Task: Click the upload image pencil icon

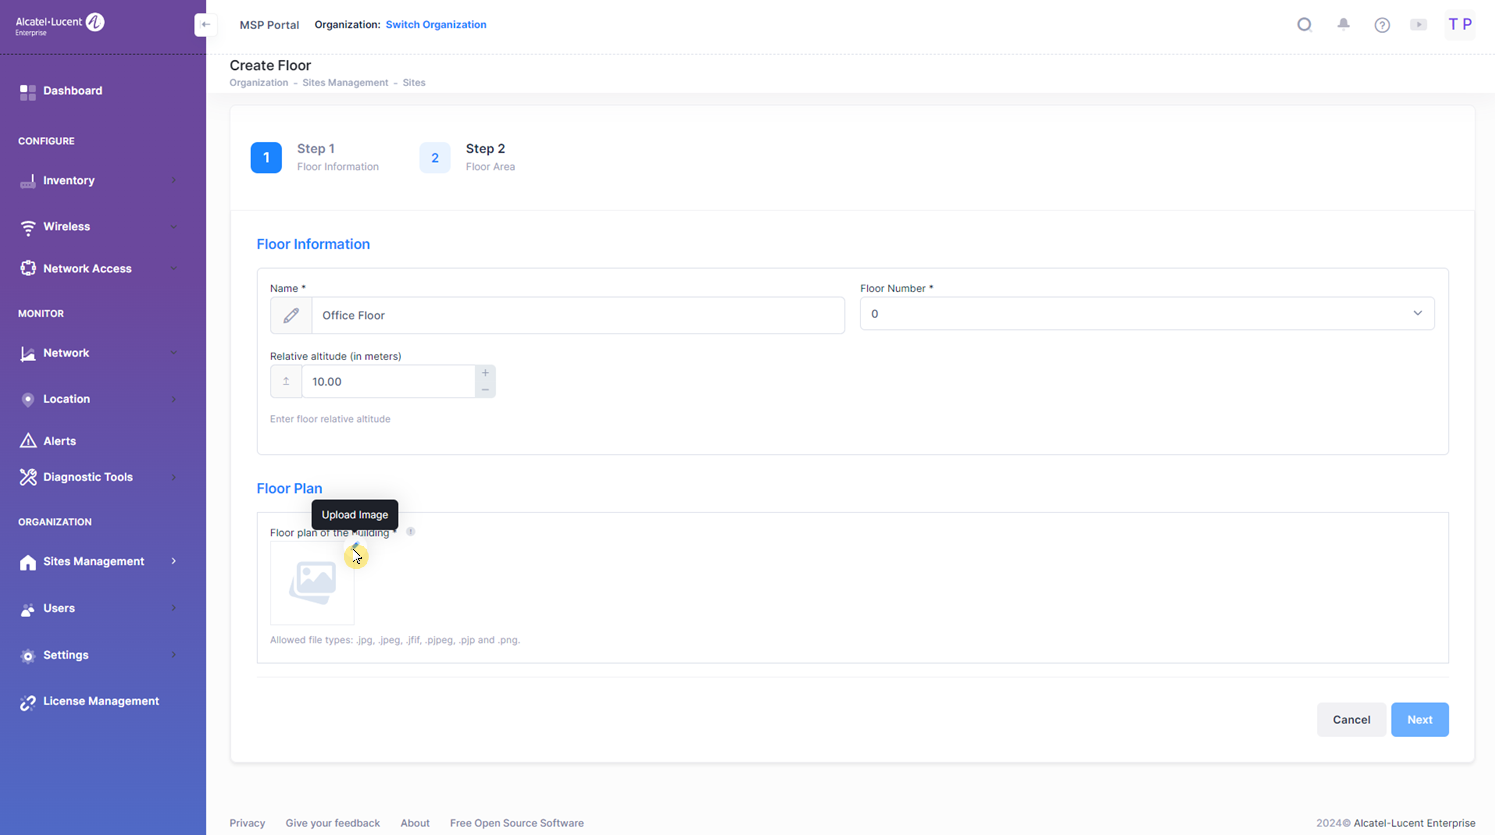Action: click(355, 548)
